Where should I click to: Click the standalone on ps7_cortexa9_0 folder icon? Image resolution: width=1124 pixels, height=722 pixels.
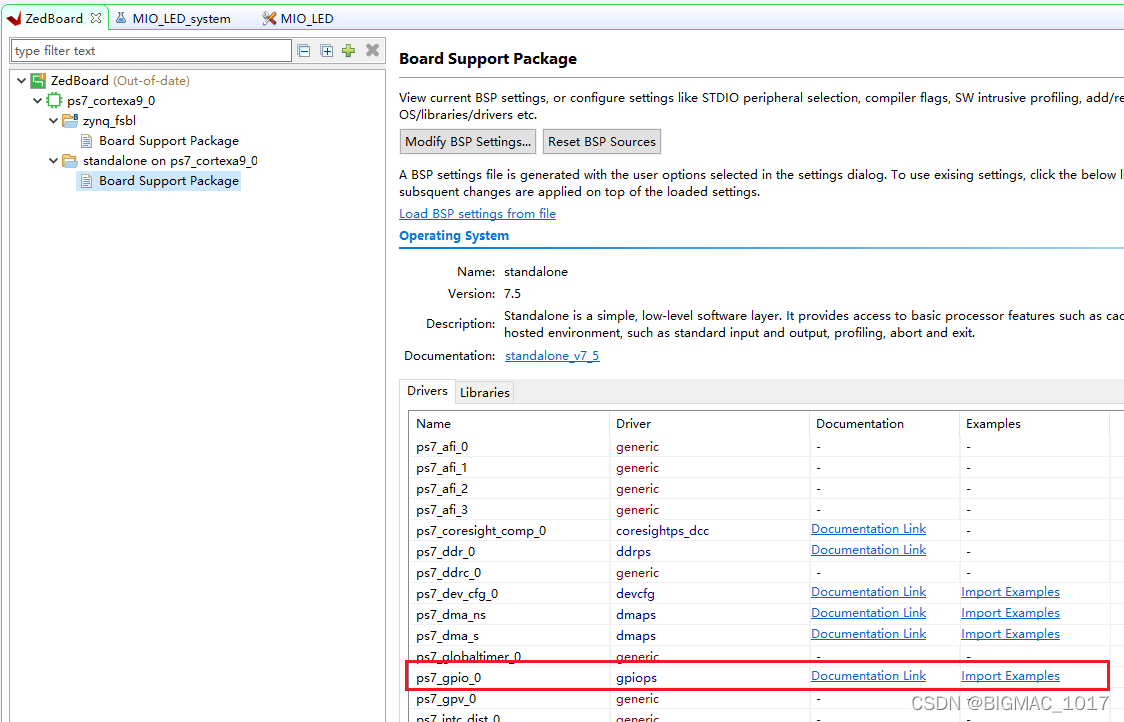pyautogui.click(x=70, y=161)
